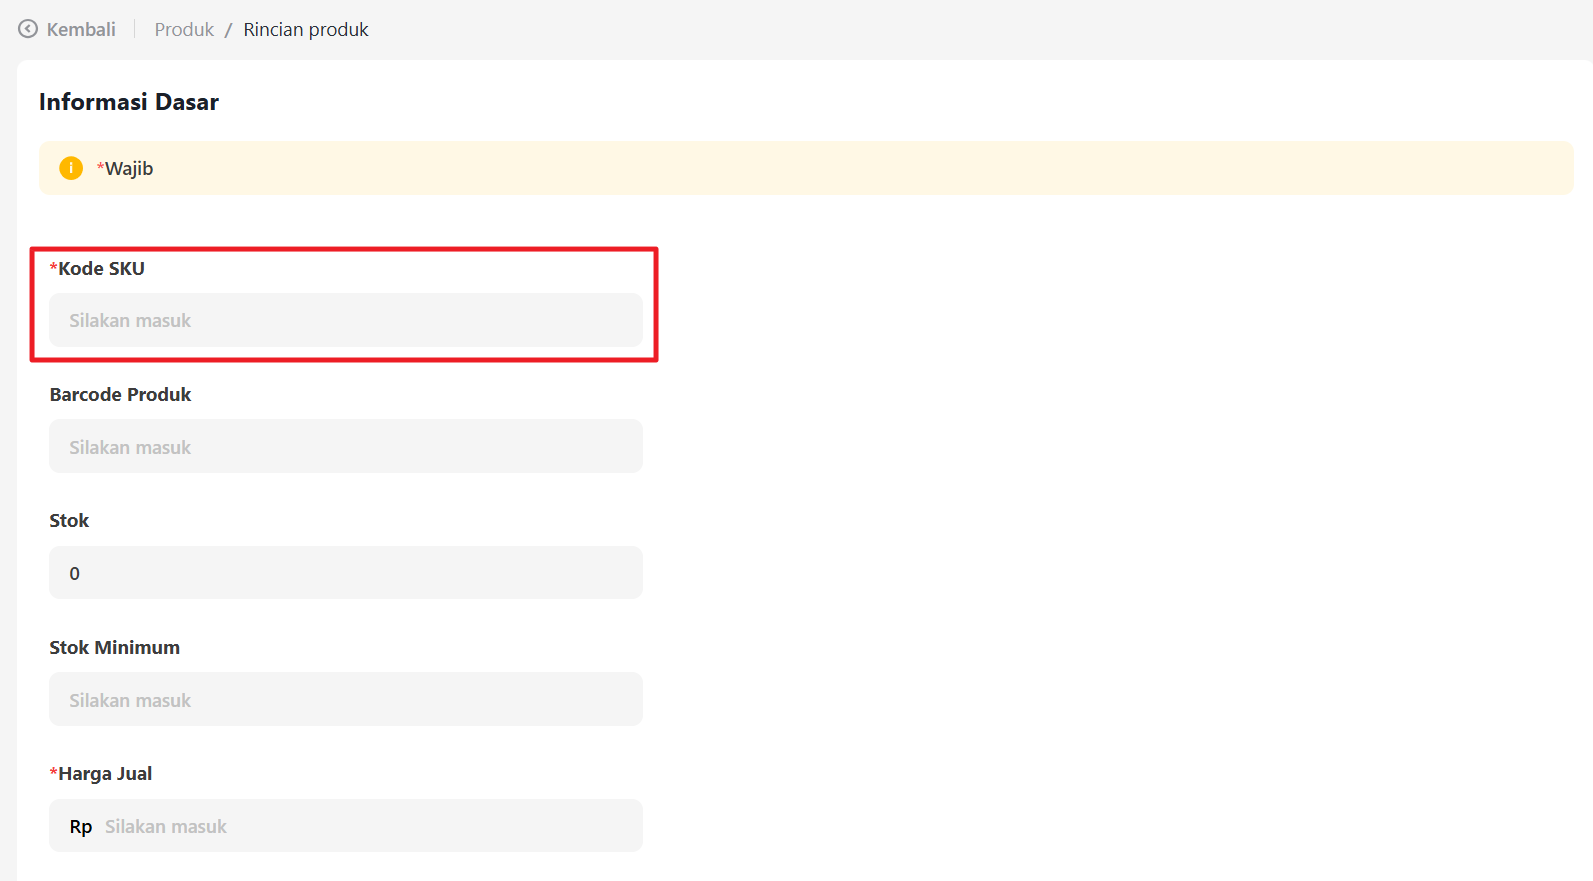
Task: Click the yellow info icon in Wajib banner
Action: tap(71, 168)
